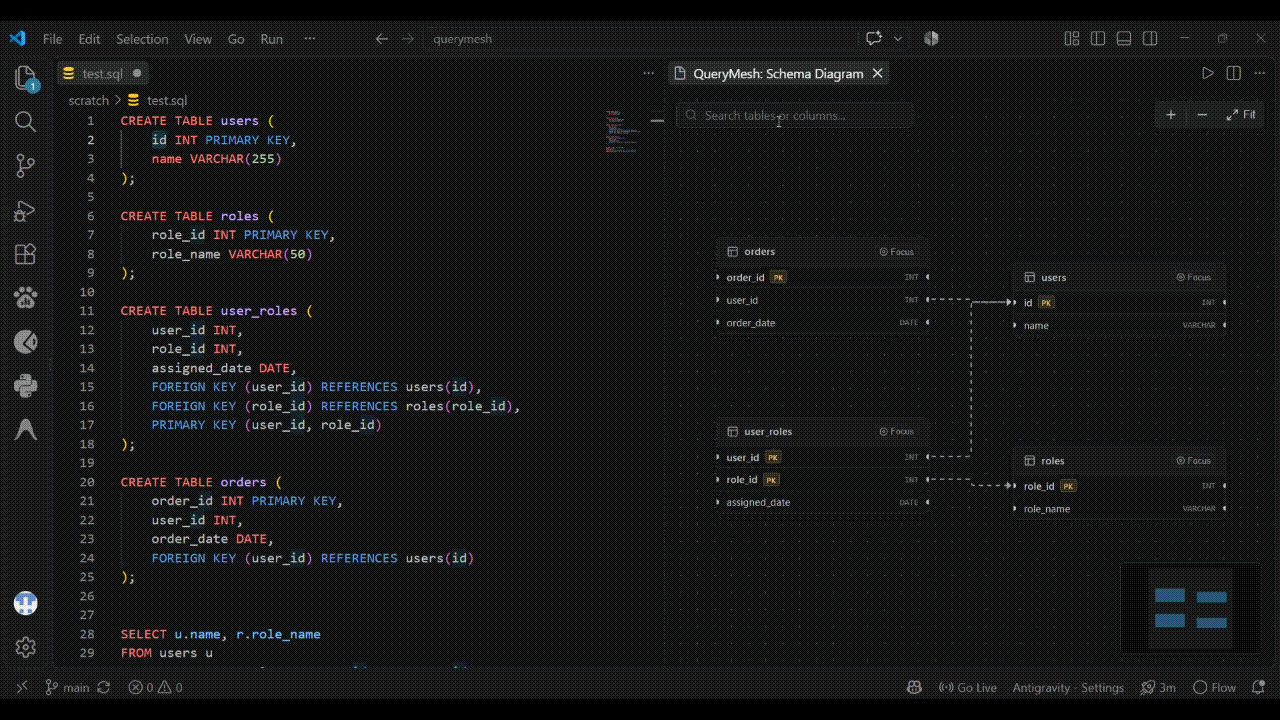
Task: Click the scratch breadcrumb folder
Action: click(88, 100)
